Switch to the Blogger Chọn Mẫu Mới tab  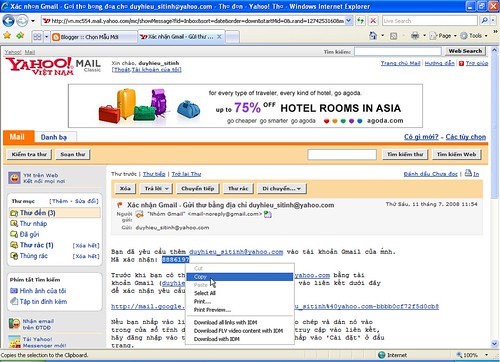[x=94, y=37]
